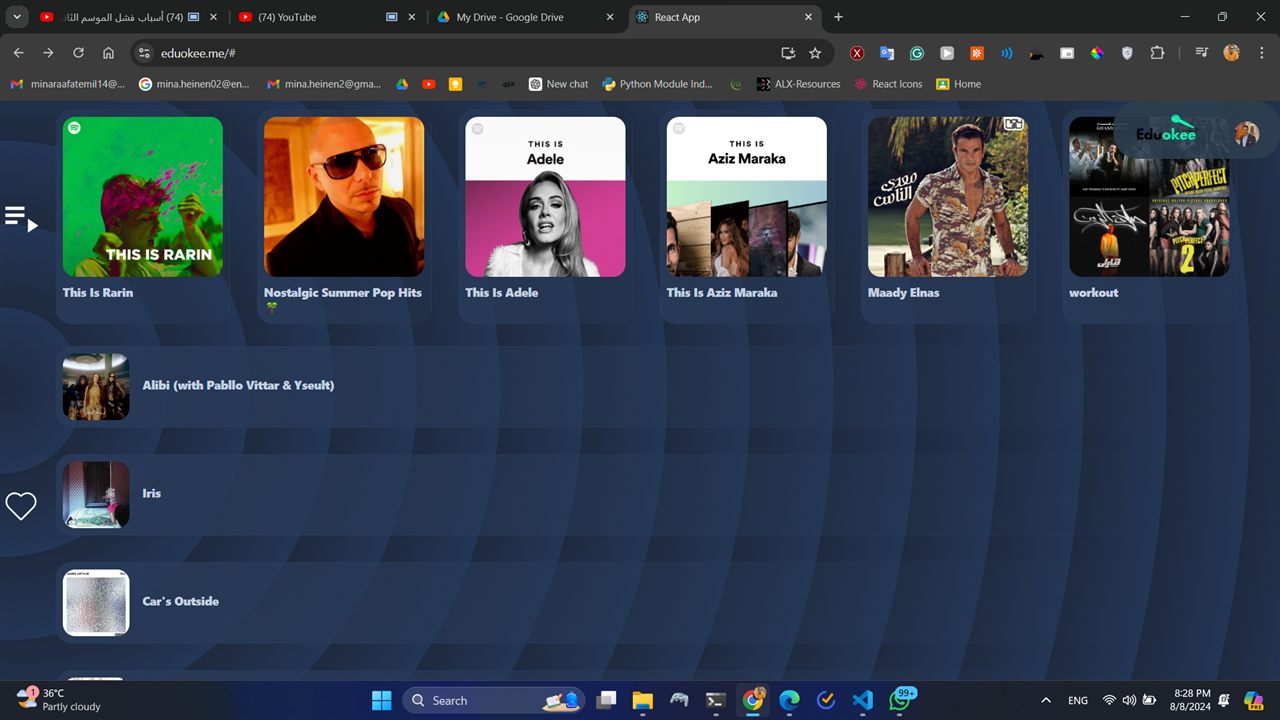Focus the eduokee.me address bar
Viewport: 1280px width, 720px height.
(460, 53)
